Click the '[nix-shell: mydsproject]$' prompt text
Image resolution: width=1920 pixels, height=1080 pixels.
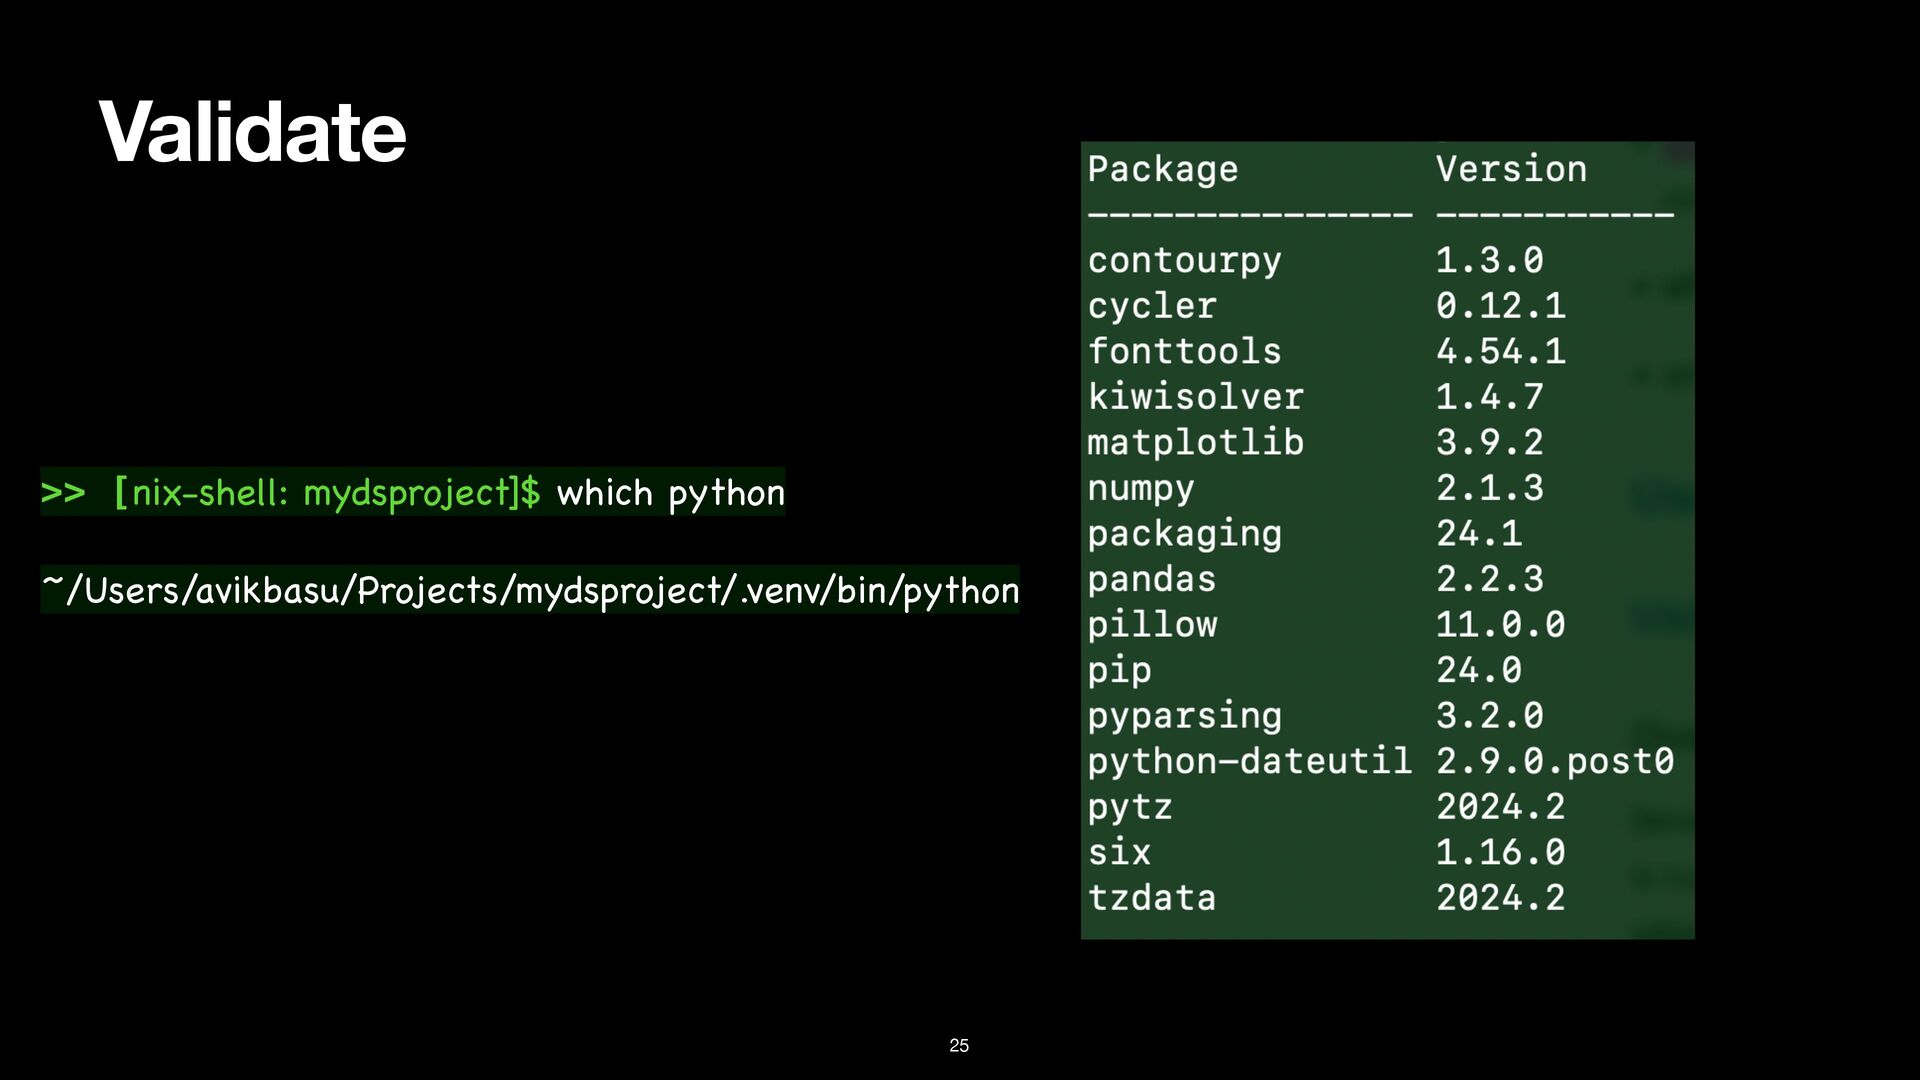[327, 492]
